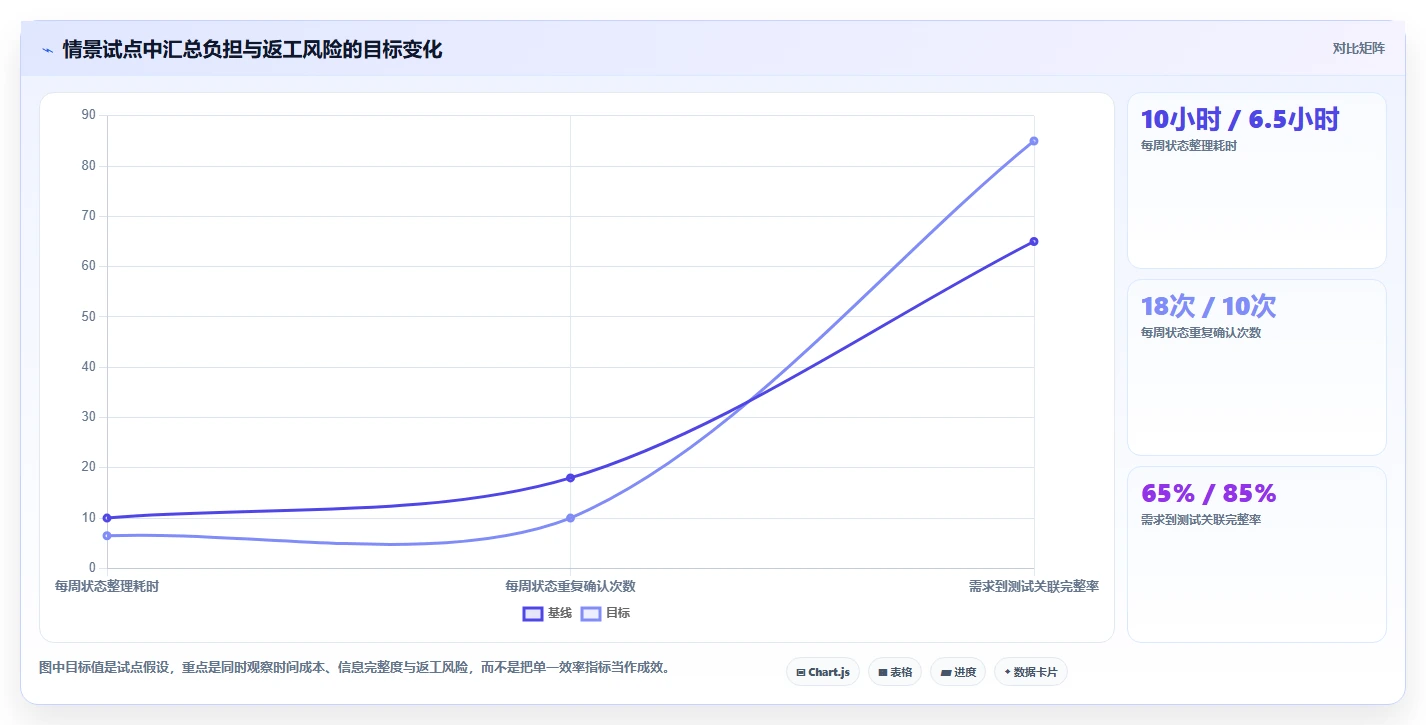Viewport: 1426px width, 725px height.
Task: Click the 对比矩阵 label in the header
Action: click(x=1359, y=48)
